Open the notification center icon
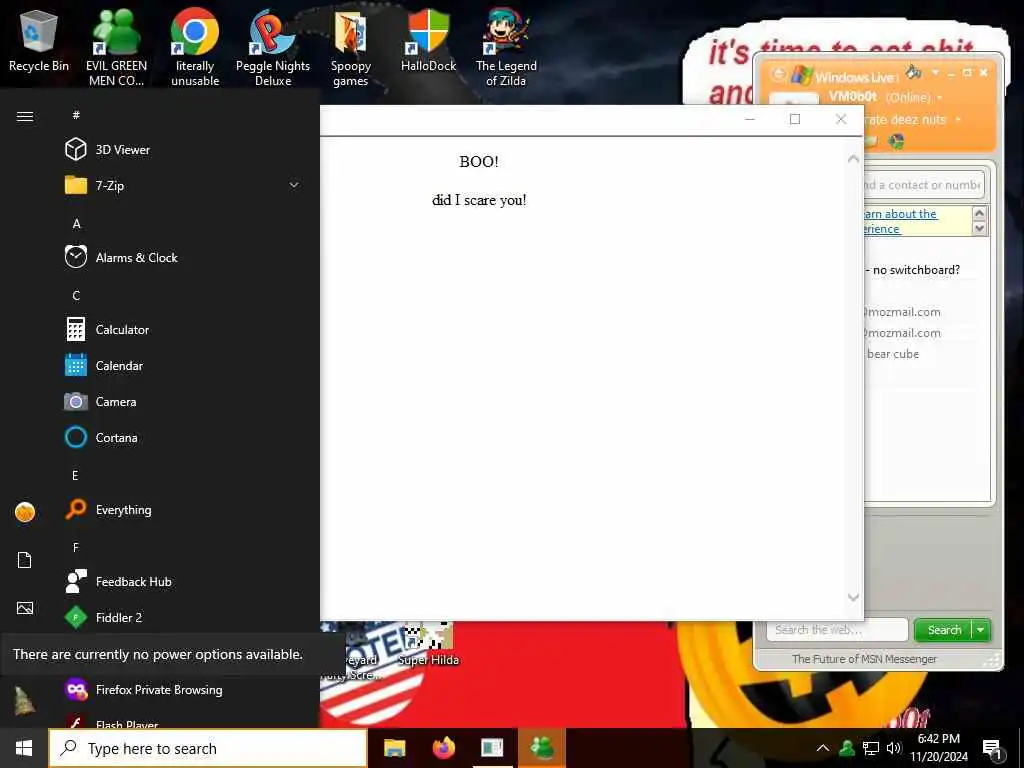Viewport: 1024px width, 768px height. [x=993, y=750]
